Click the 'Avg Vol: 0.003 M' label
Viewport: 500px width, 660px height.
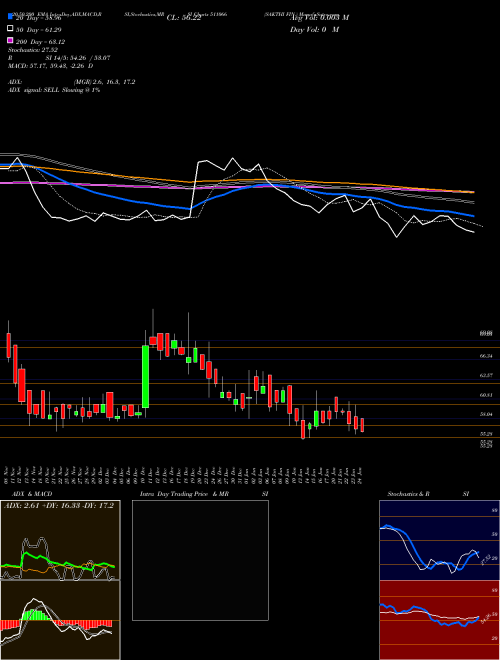pos(319,18)
